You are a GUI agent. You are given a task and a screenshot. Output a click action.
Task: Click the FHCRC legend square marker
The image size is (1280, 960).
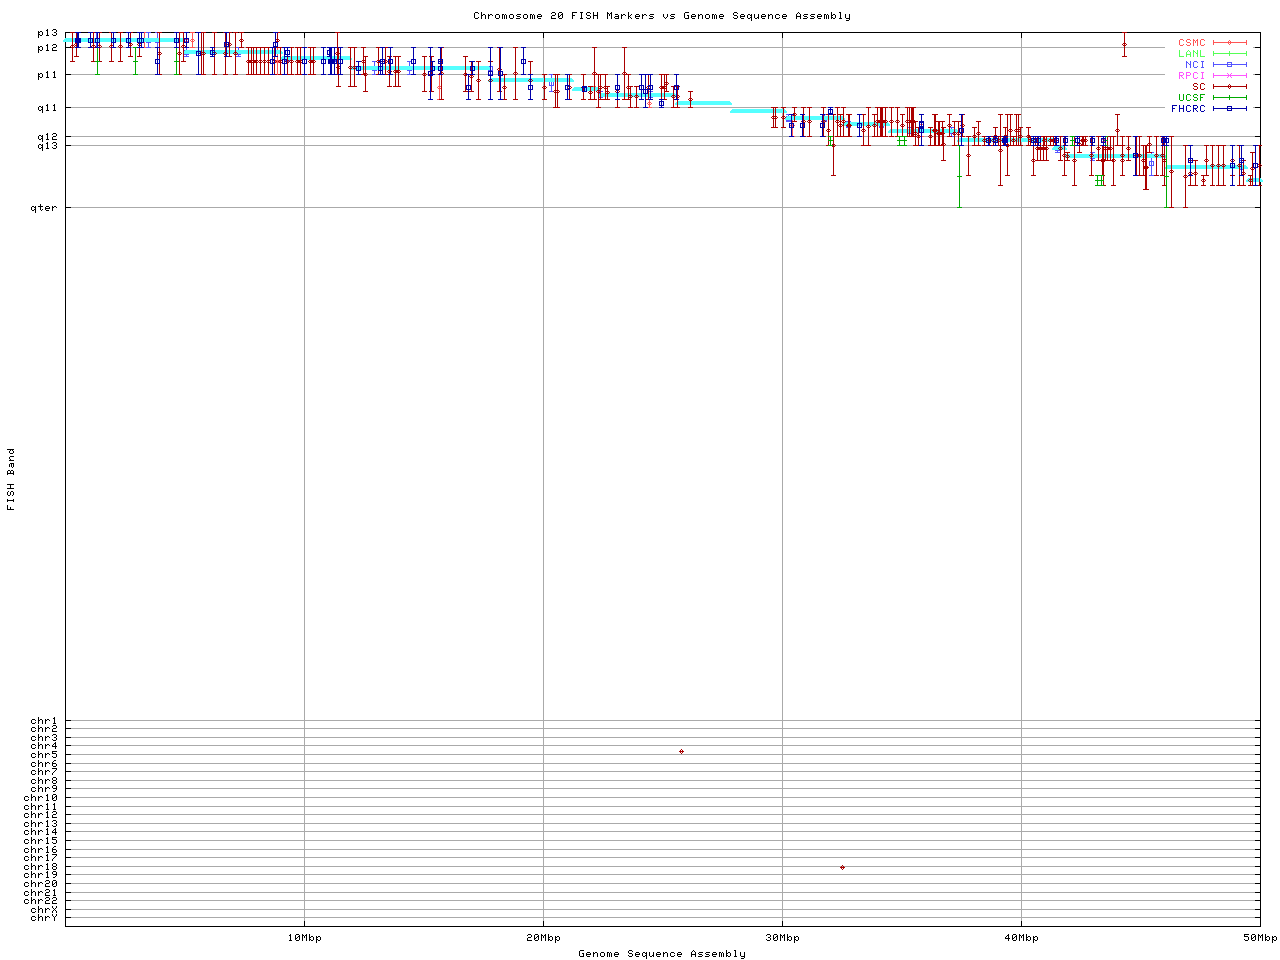[1229, 109]
